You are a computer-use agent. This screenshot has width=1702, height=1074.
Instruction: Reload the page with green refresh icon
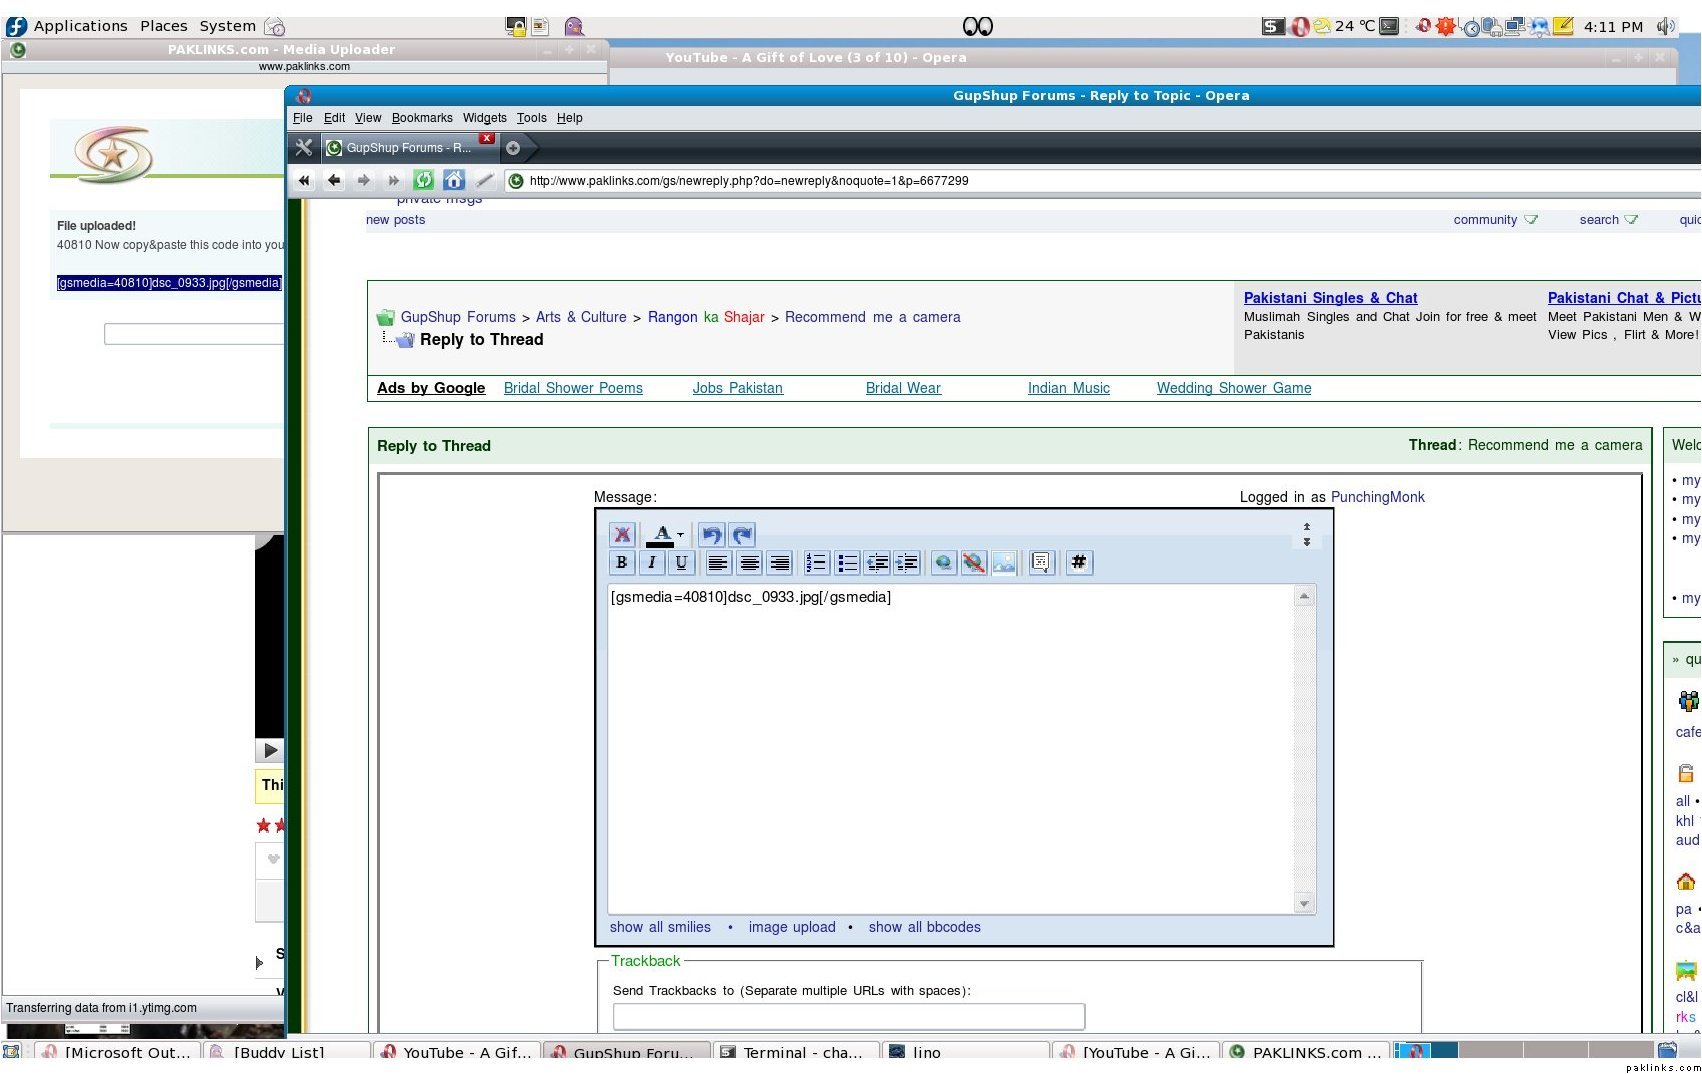pyautogui.click(x=423, y=180)
